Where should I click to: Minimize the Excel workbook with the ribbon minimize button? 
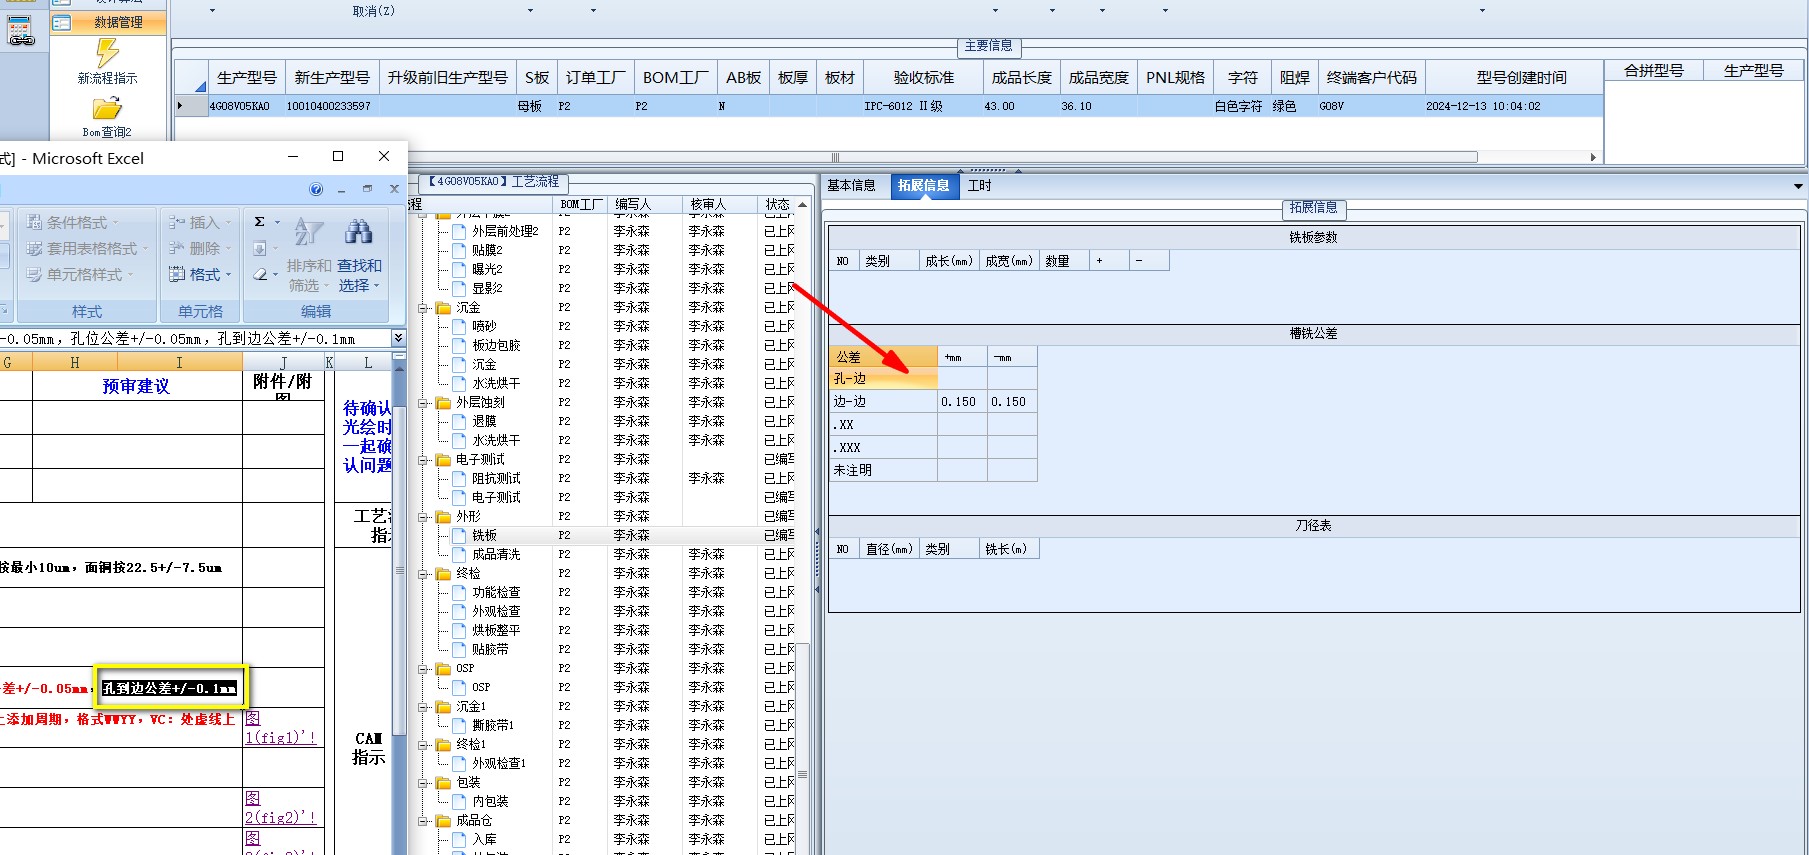pos(341,189)
